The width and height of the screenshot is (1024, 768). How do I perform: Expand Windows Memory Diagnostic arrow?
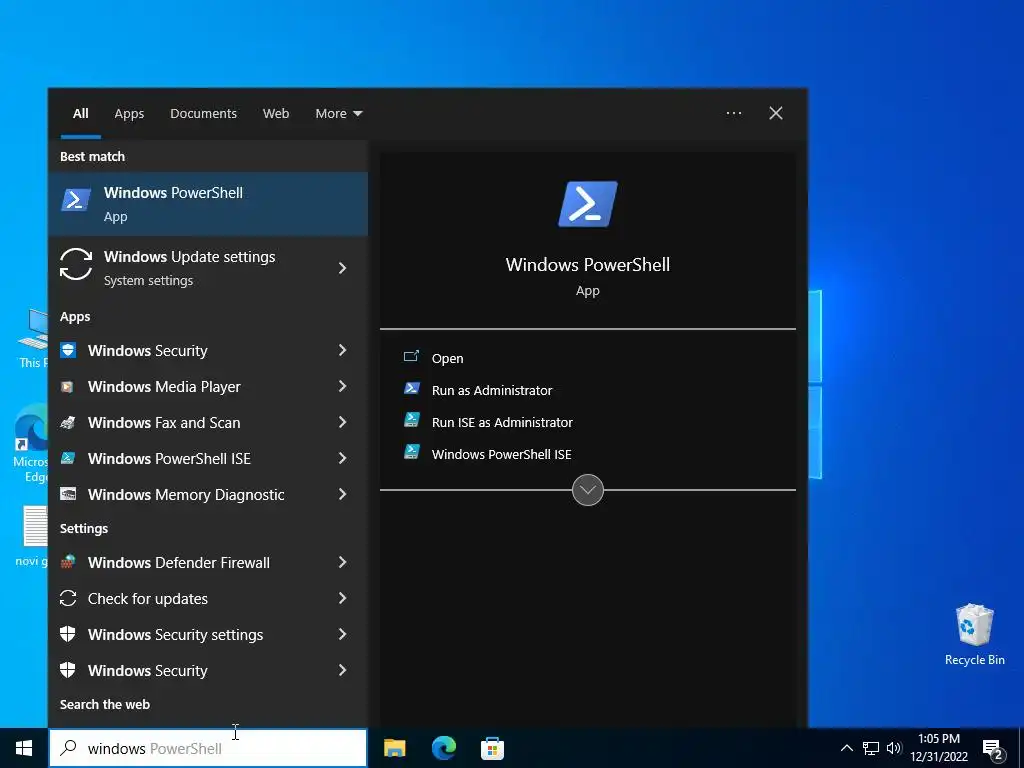pyautogui.click(x=342, y=494)
